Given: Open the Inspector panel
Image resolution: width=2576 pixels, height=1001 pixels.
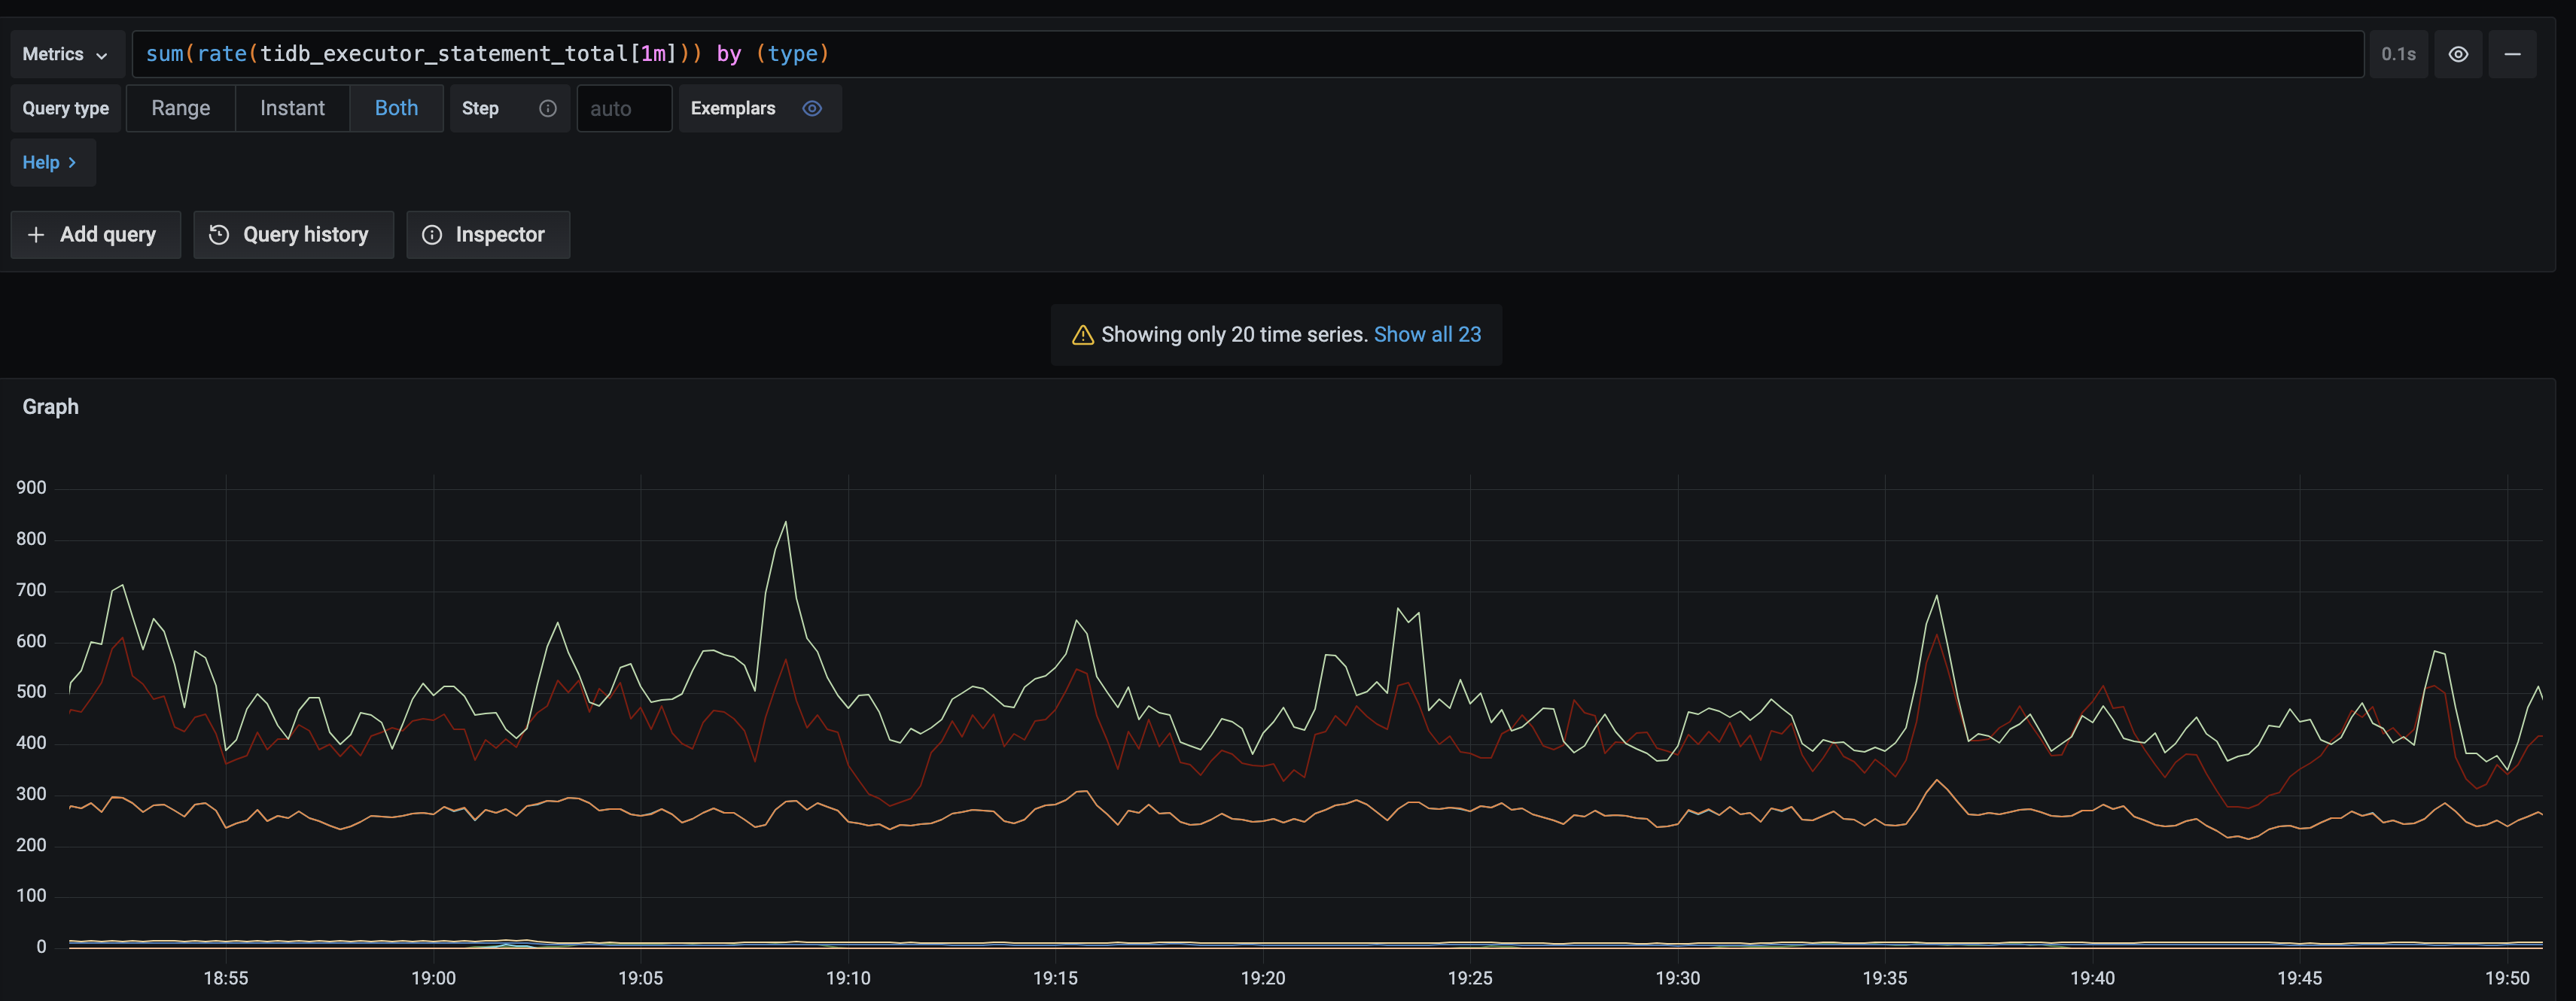Looking at the screenshot, I should [x=487, y=234].
